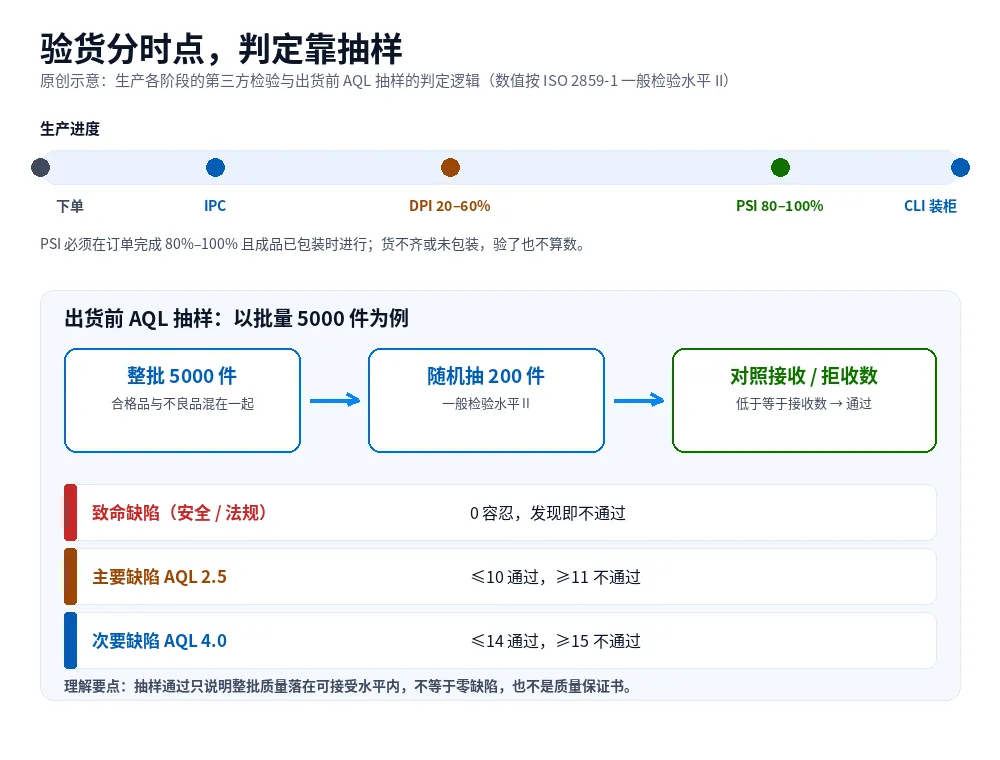Click the dark 下单 timeline dot

40,168
